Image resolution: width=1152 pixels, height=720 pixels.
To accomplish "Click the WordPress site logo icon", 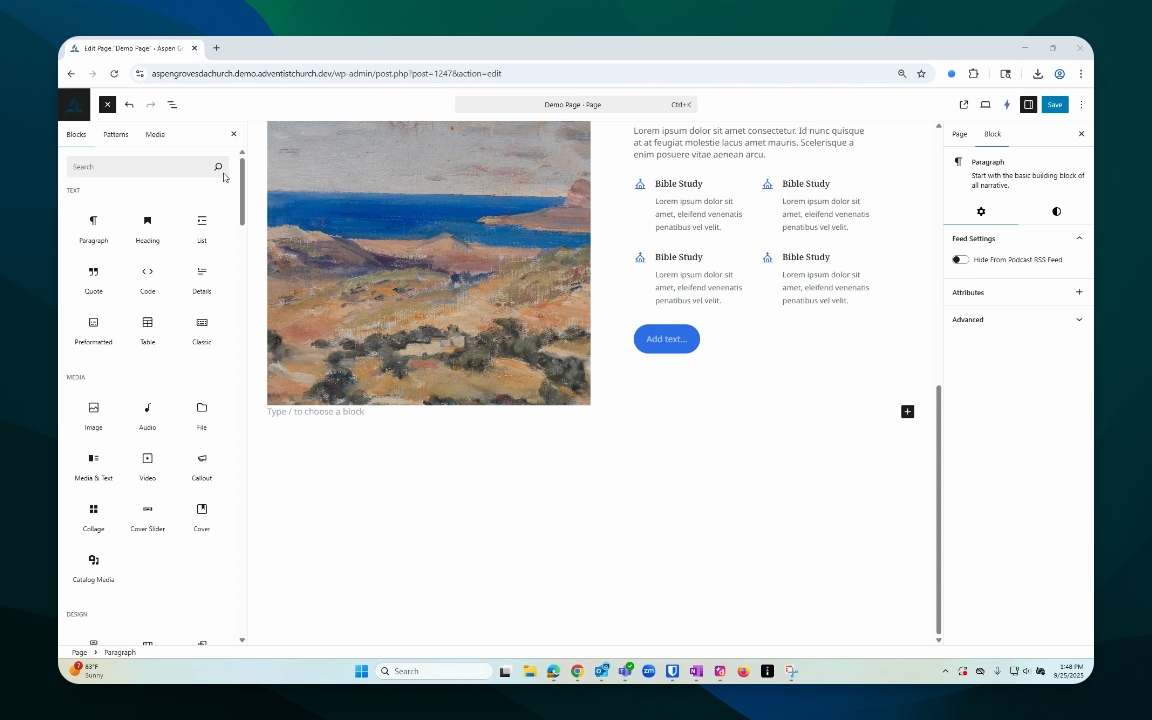I will coord(74,104).
